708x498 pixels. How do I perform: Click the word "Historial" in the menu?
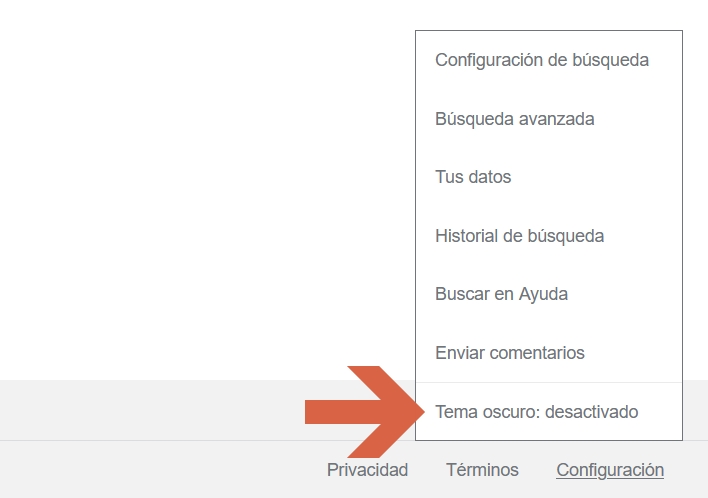pos(468,236)
